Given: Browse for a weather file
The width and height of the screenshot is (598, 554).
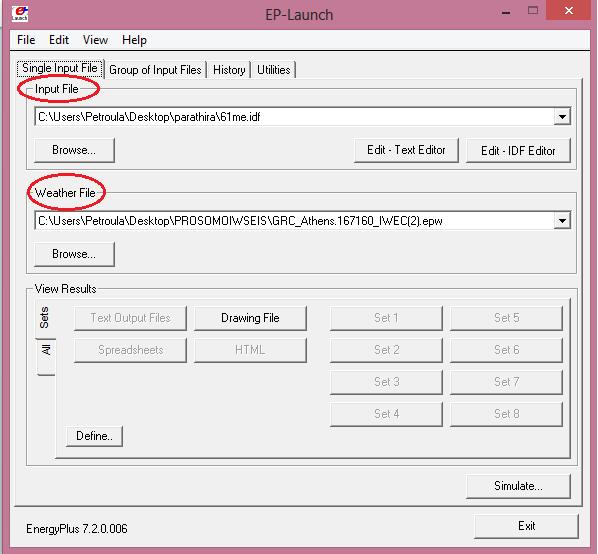Looking at the screenshot, I should pos(74,254).
